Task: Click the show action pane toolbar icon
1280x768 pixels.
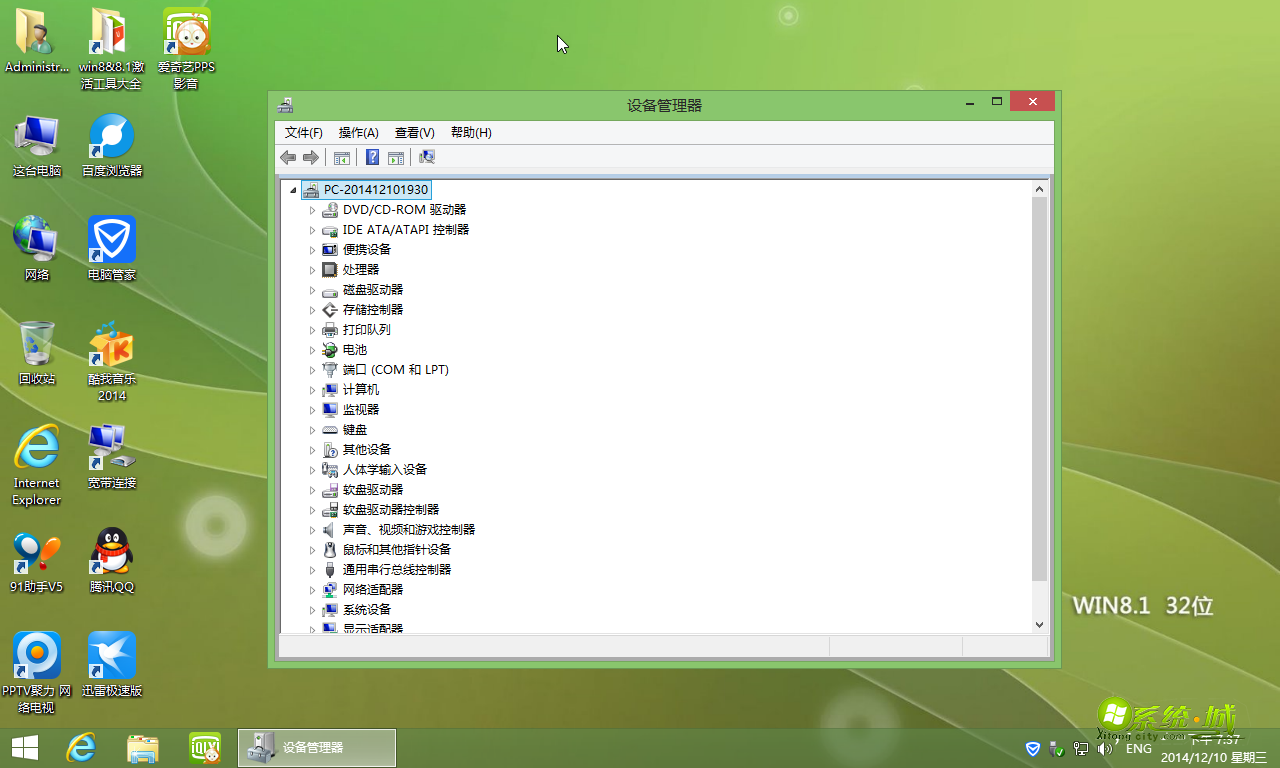Action: (x=396, y=157)
